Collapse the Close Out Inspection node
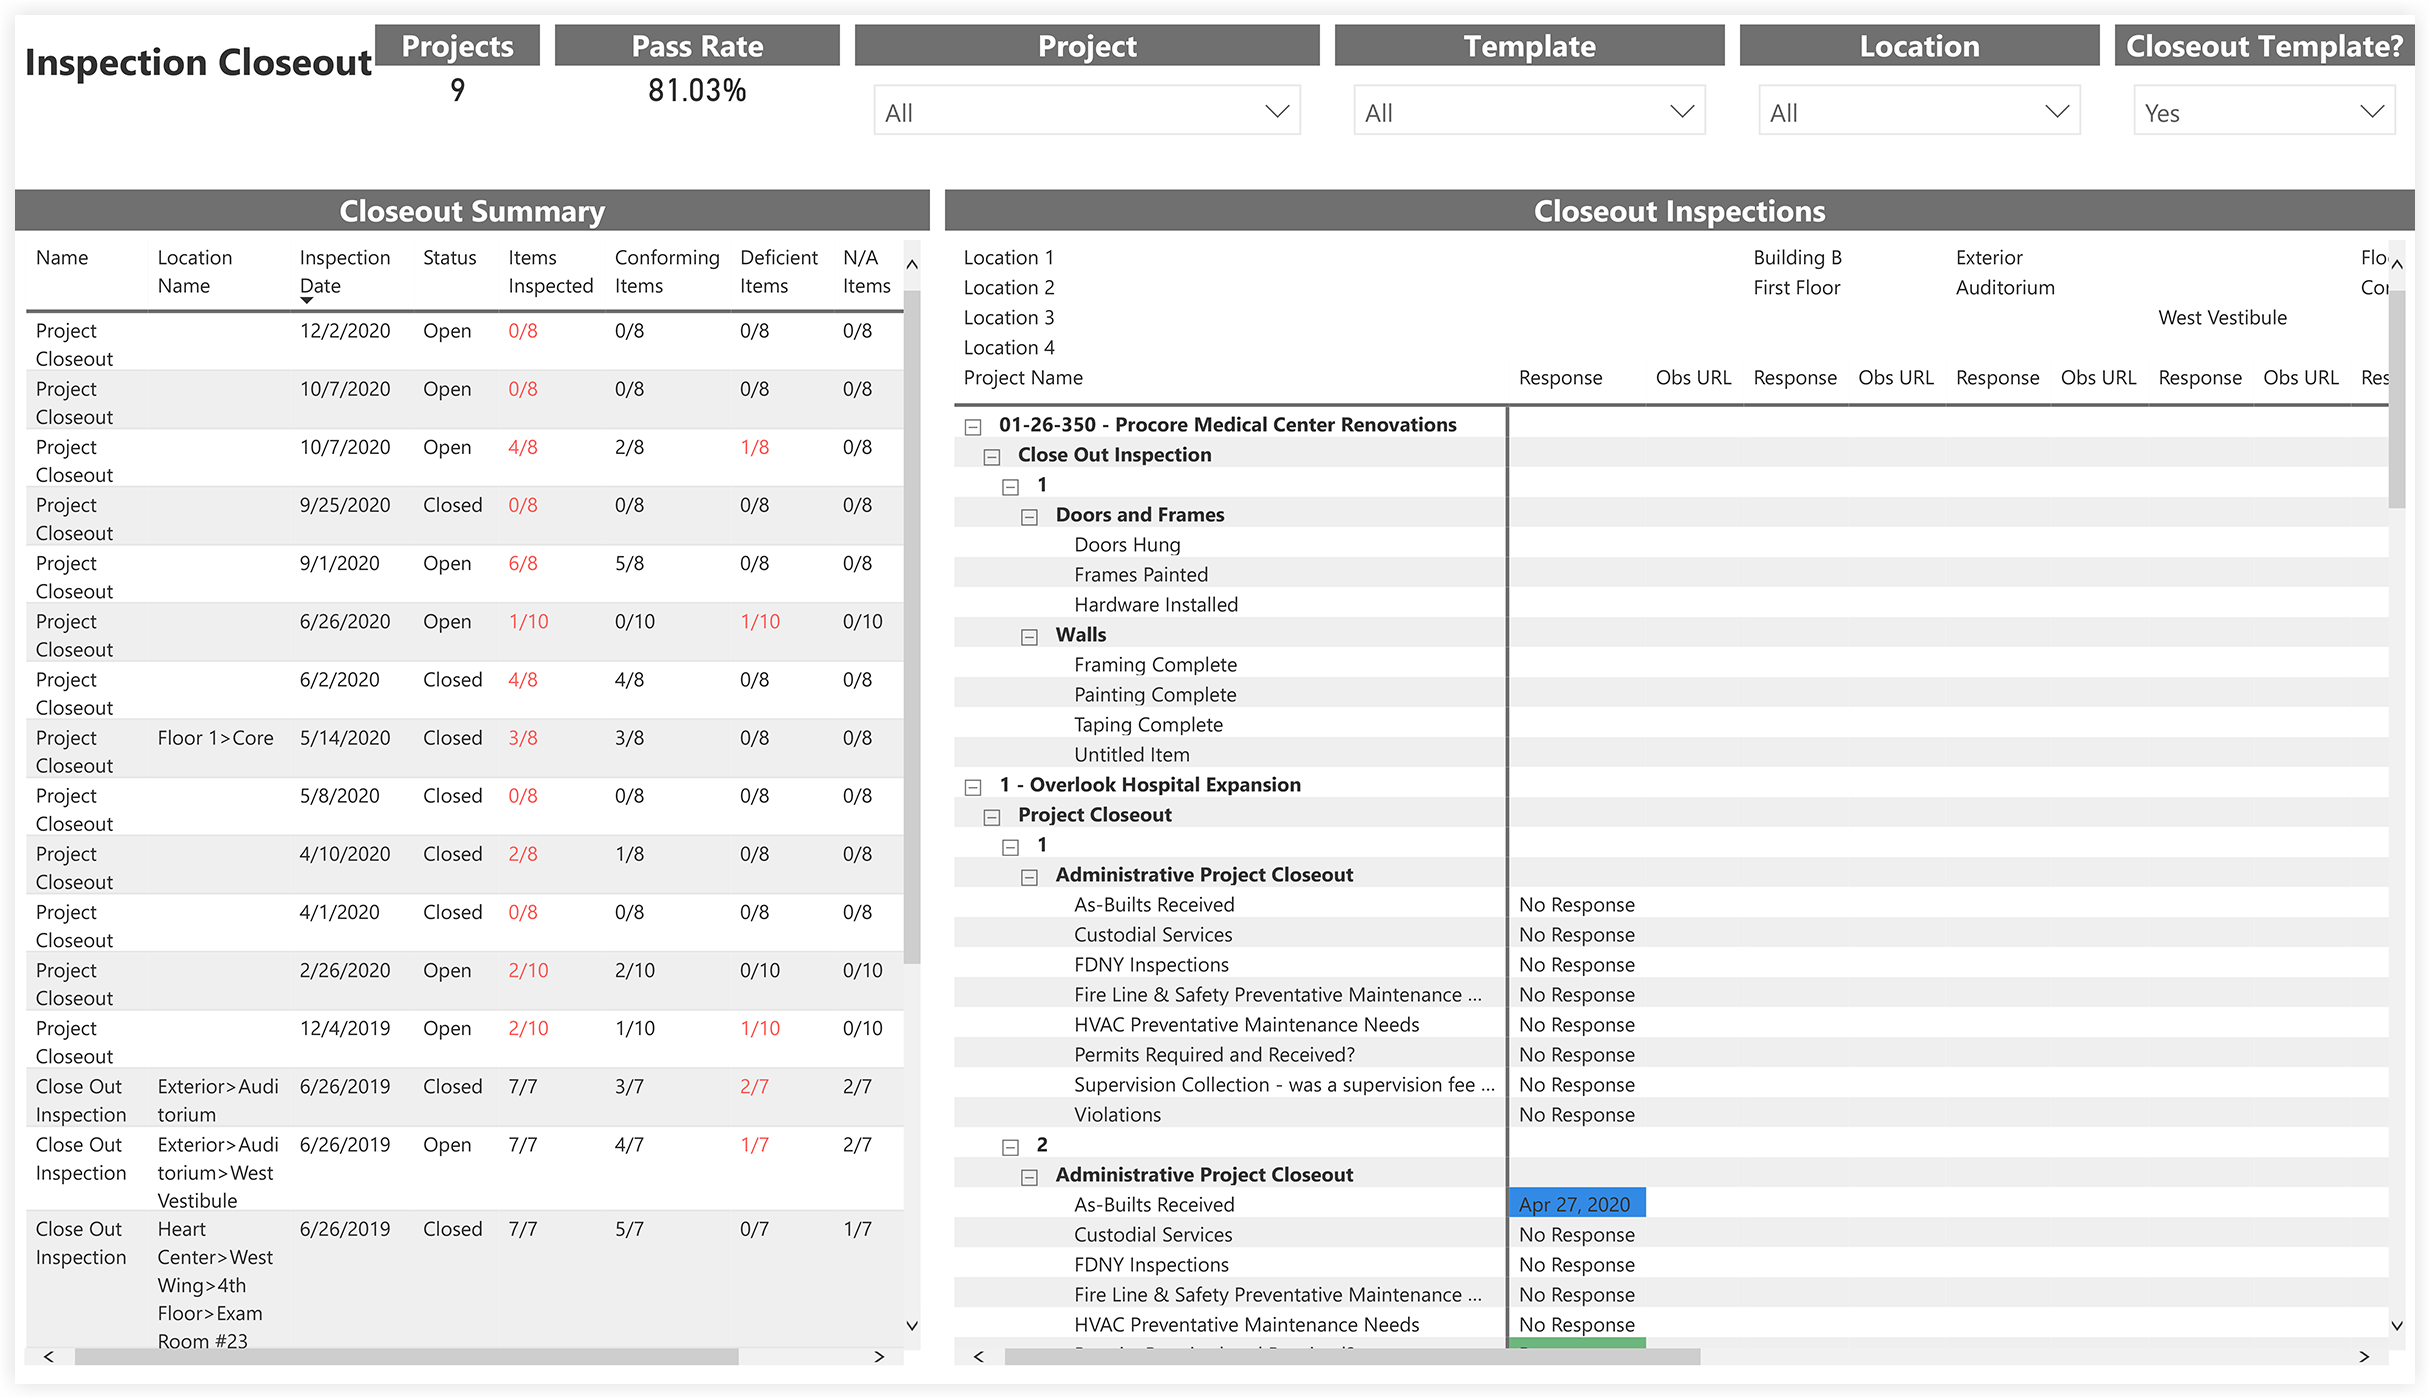The height and width of the screenshot is (1399, 2430). 992,456
